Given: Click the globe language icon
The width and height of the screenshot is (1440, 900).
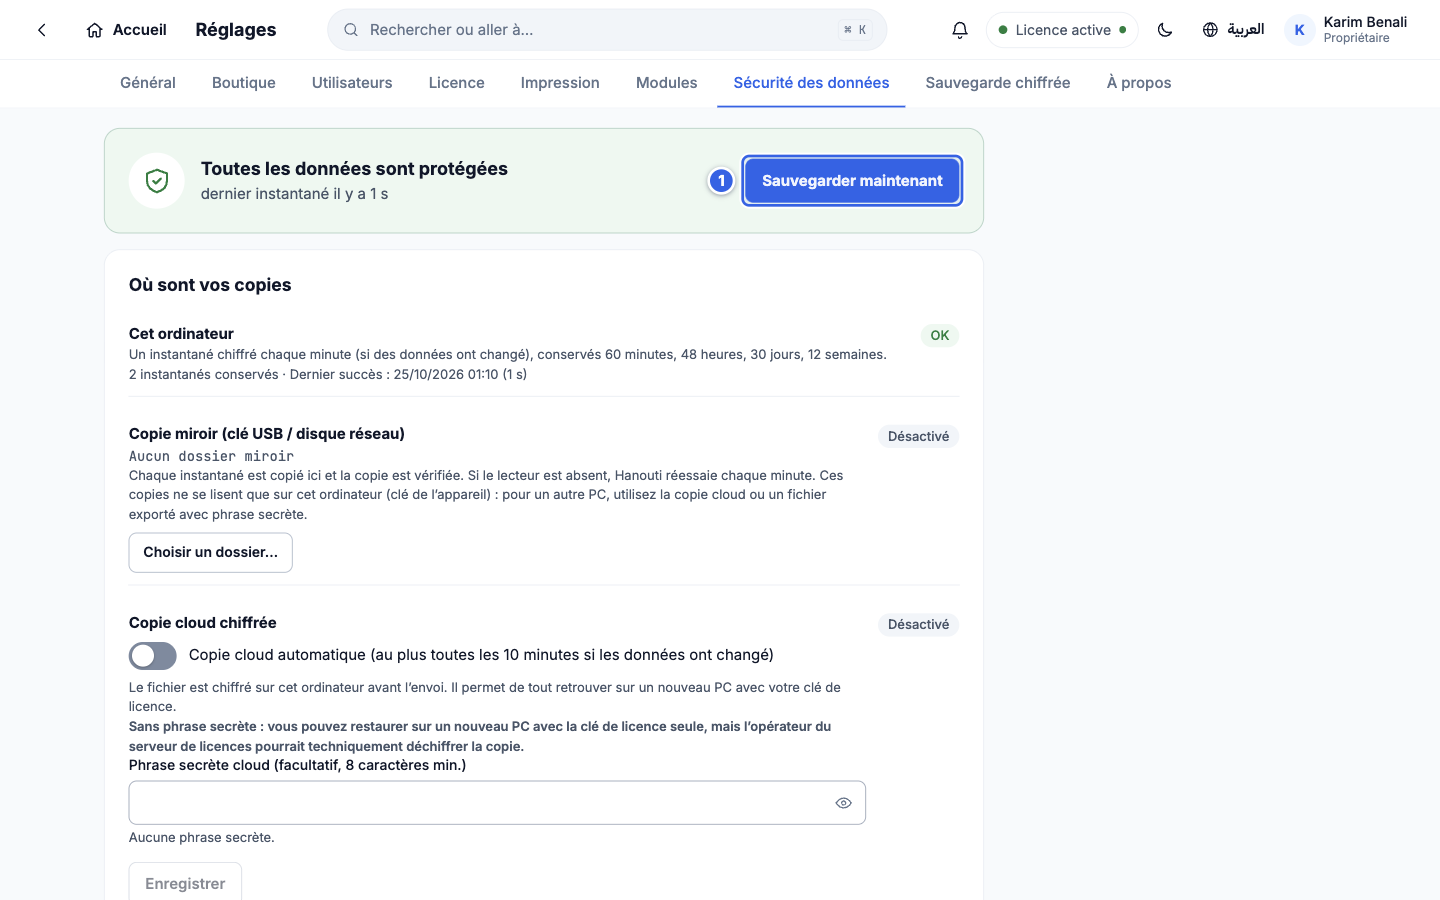Looking at the screenshot, I should 1210,30.
